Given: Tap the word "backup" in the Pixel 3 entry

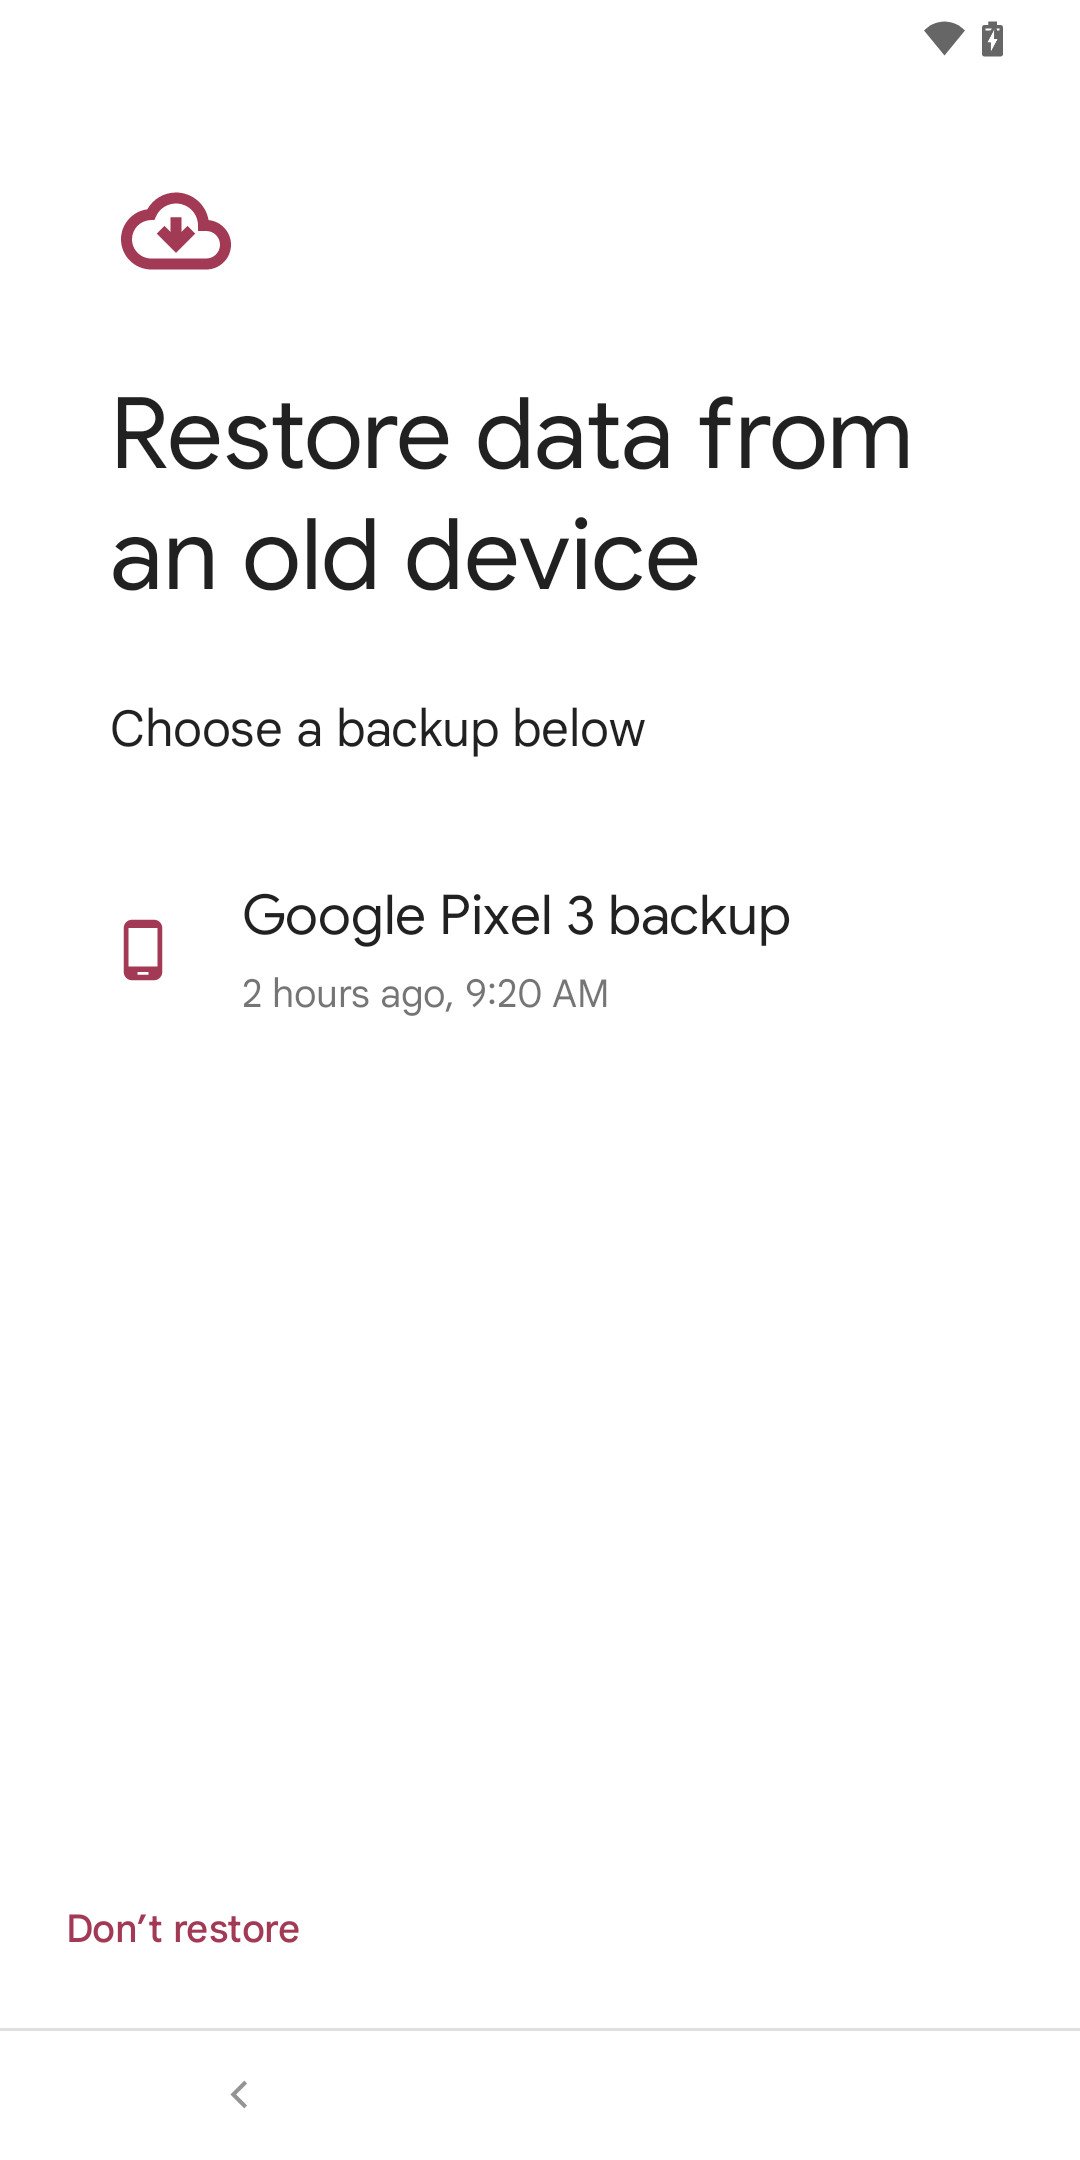Looking at the screenshot, I should coord(699,917).
